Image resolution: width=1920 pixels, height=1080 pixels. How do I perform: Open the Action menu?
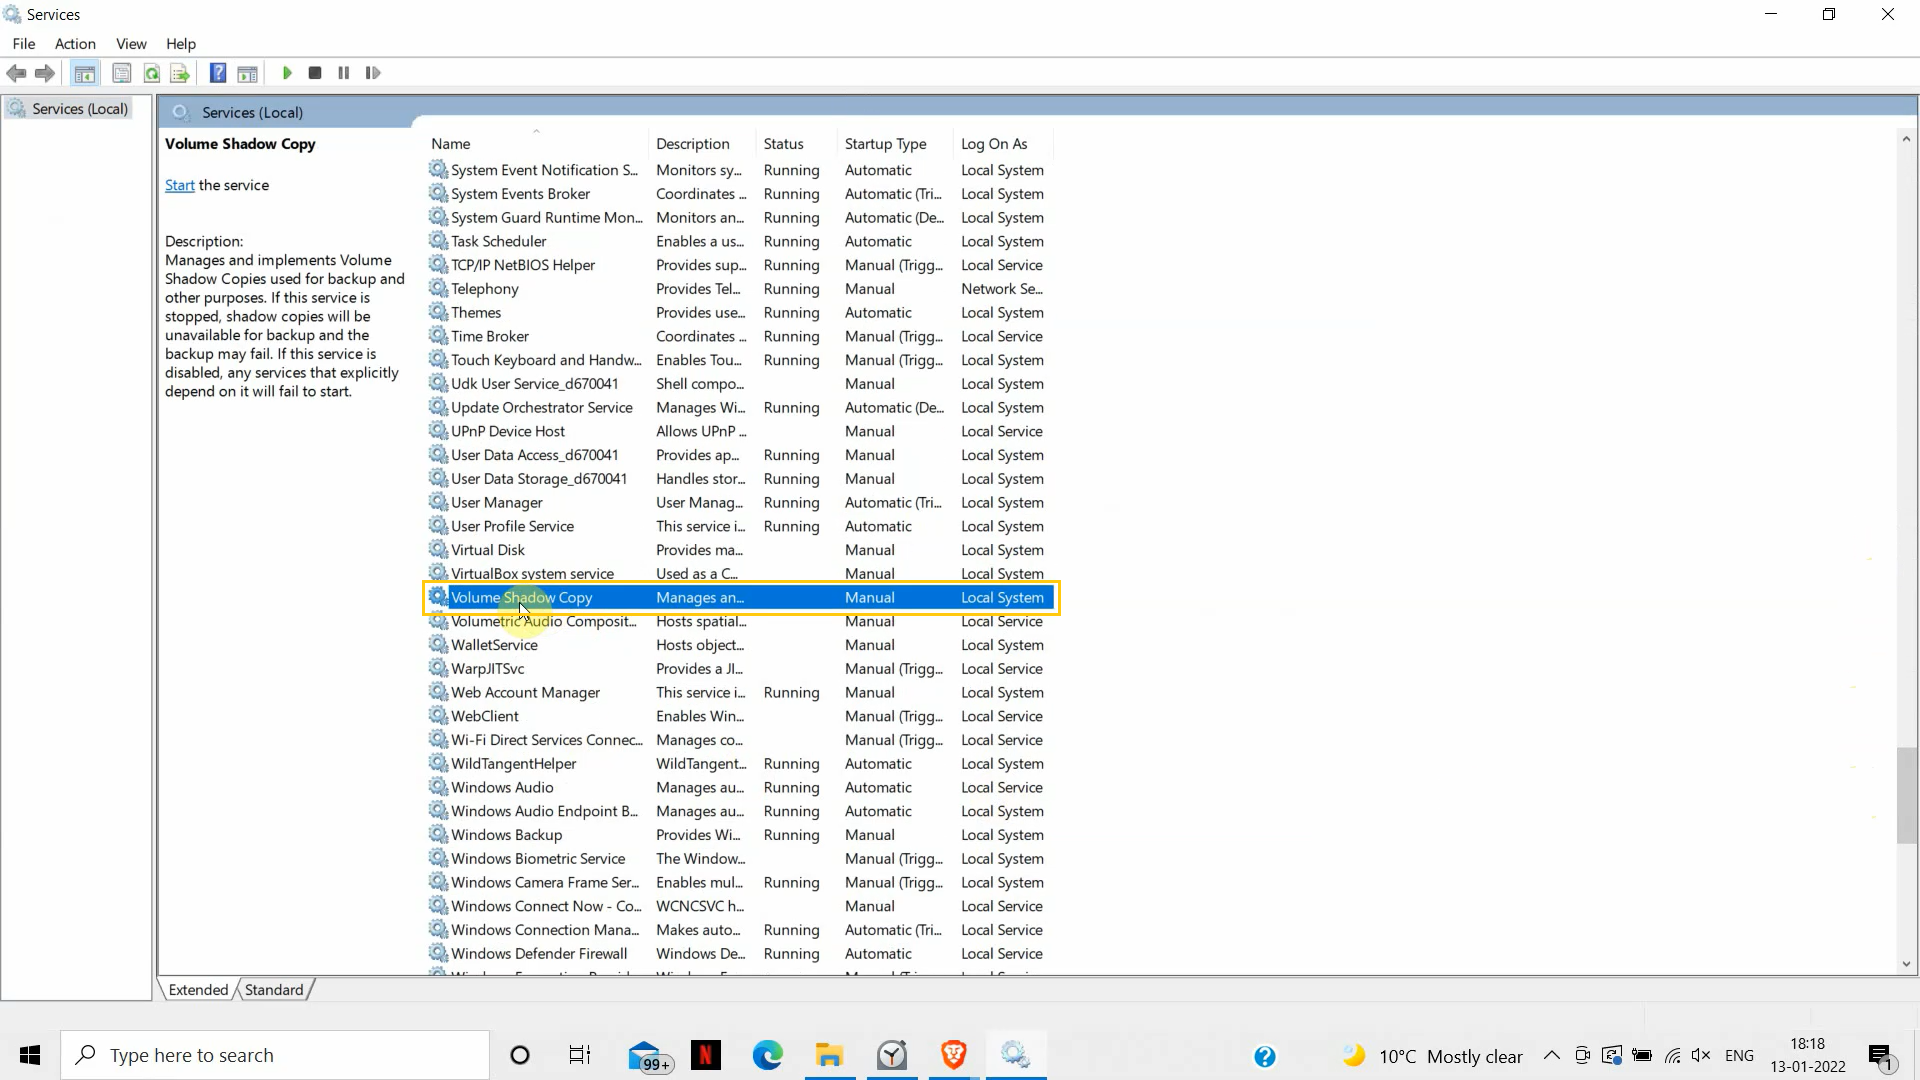[x=75, y=43]
